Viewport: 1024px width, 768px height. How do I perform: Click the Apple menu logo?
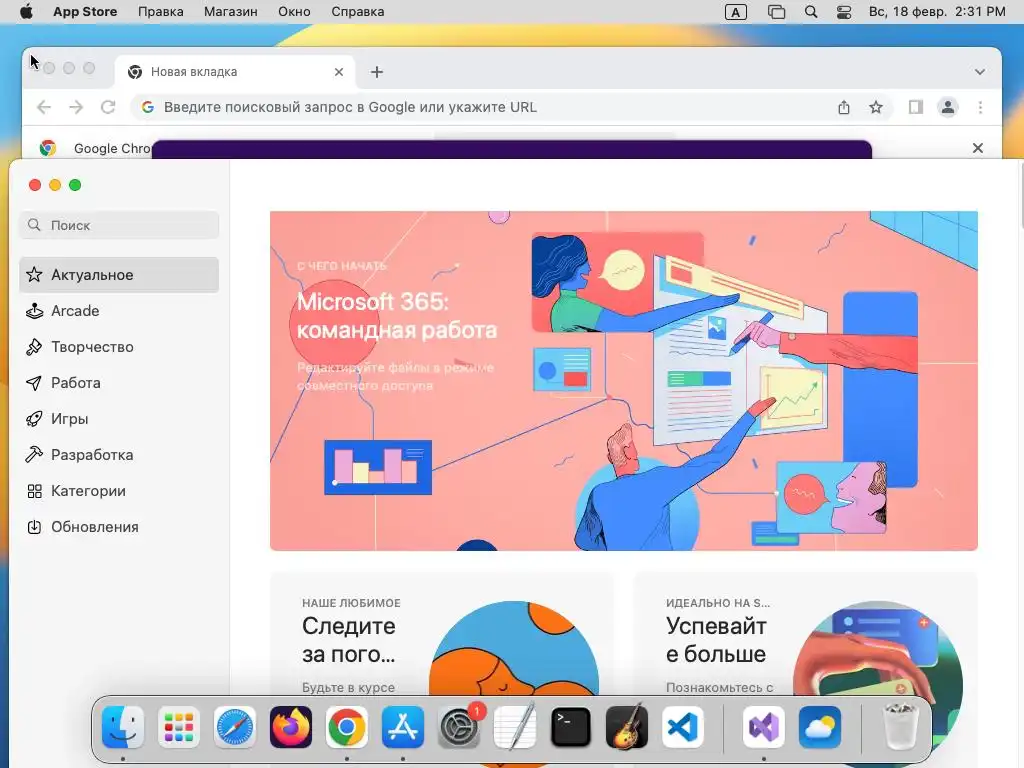click(x=26, y=11)
